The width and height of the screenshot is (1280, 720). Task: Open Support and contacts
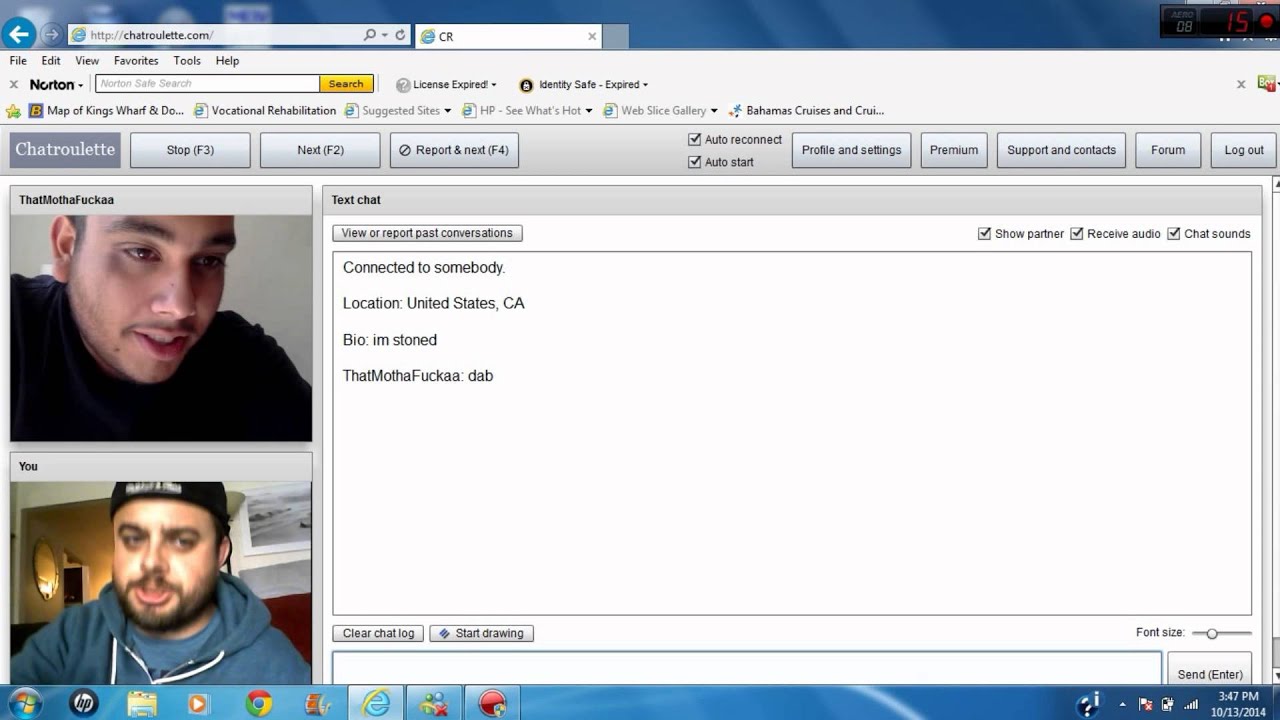point(1061,150)
